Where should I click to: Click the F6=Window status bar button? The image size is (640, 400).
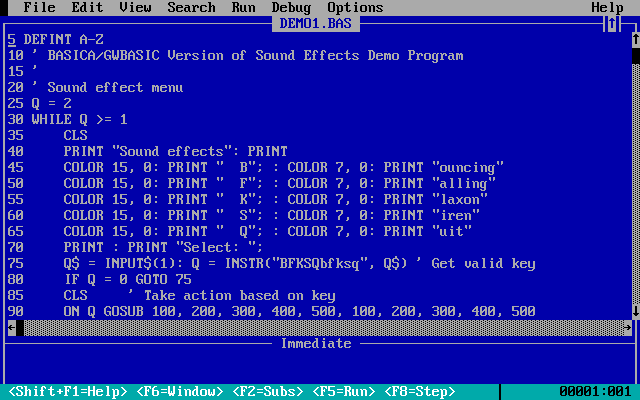tap(180, 392)
